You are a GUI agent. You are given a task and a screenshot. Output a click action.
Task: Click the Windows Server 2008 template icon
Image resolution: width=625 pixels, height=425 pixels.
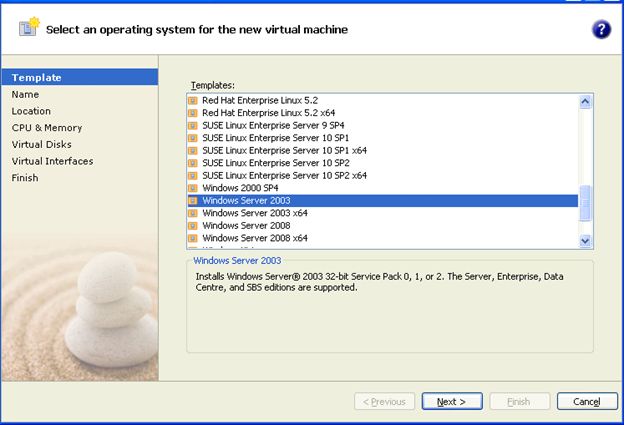[x=194, y=226]
